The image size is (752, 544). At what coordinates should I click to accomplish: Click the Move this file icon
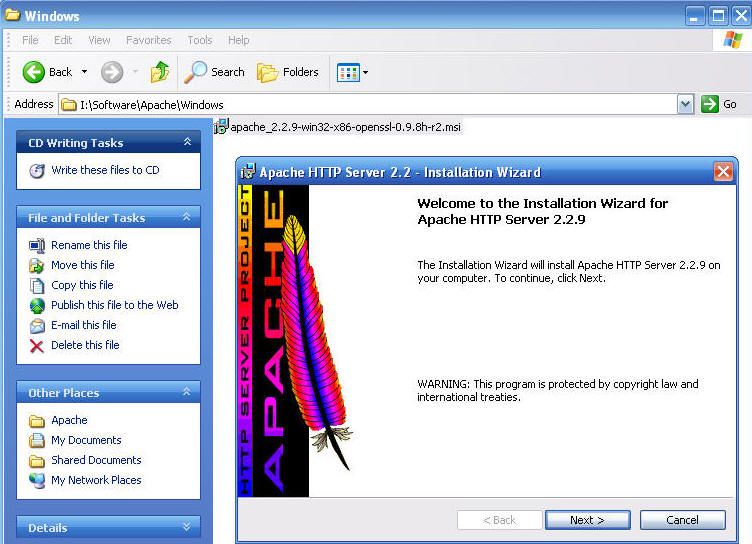click(x=37, y=265)
